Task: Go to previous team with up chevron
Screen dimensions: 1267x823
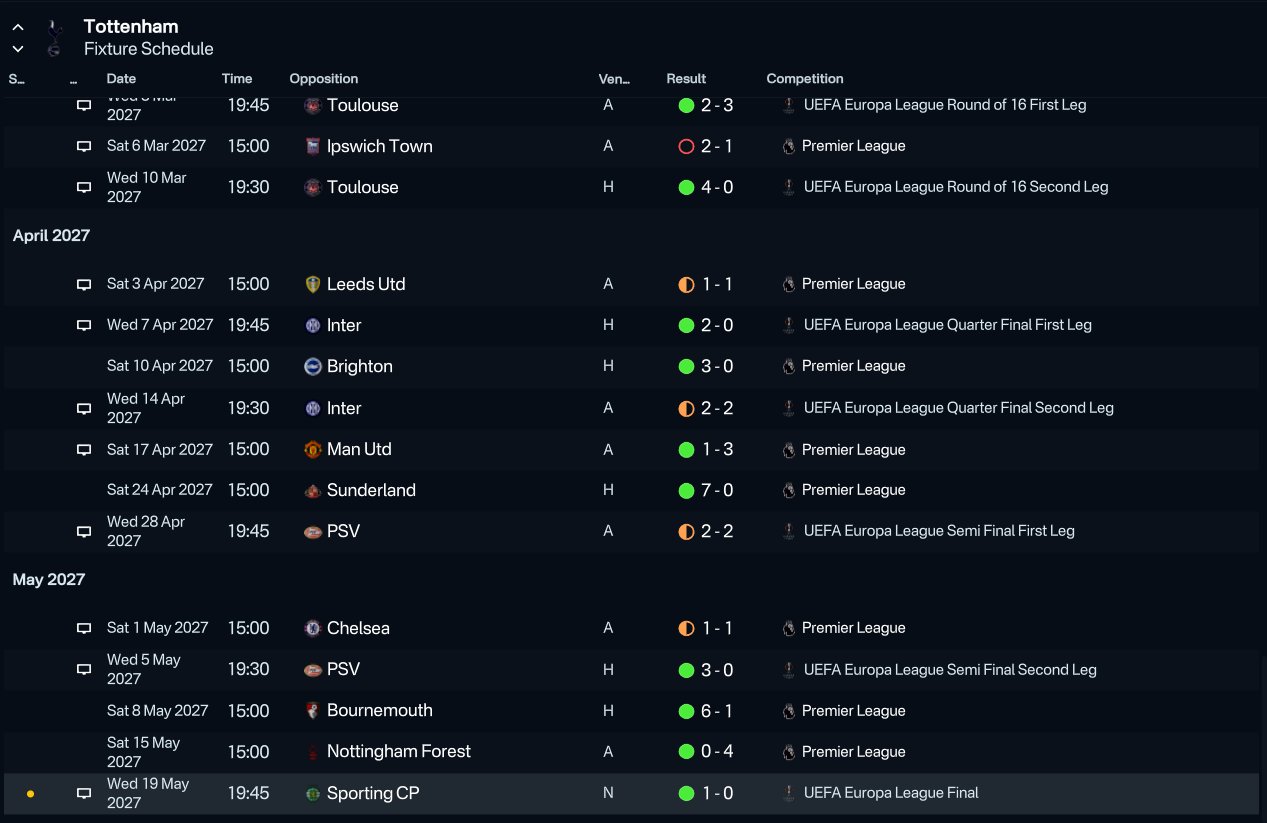Action: click(x=18, y=28)
